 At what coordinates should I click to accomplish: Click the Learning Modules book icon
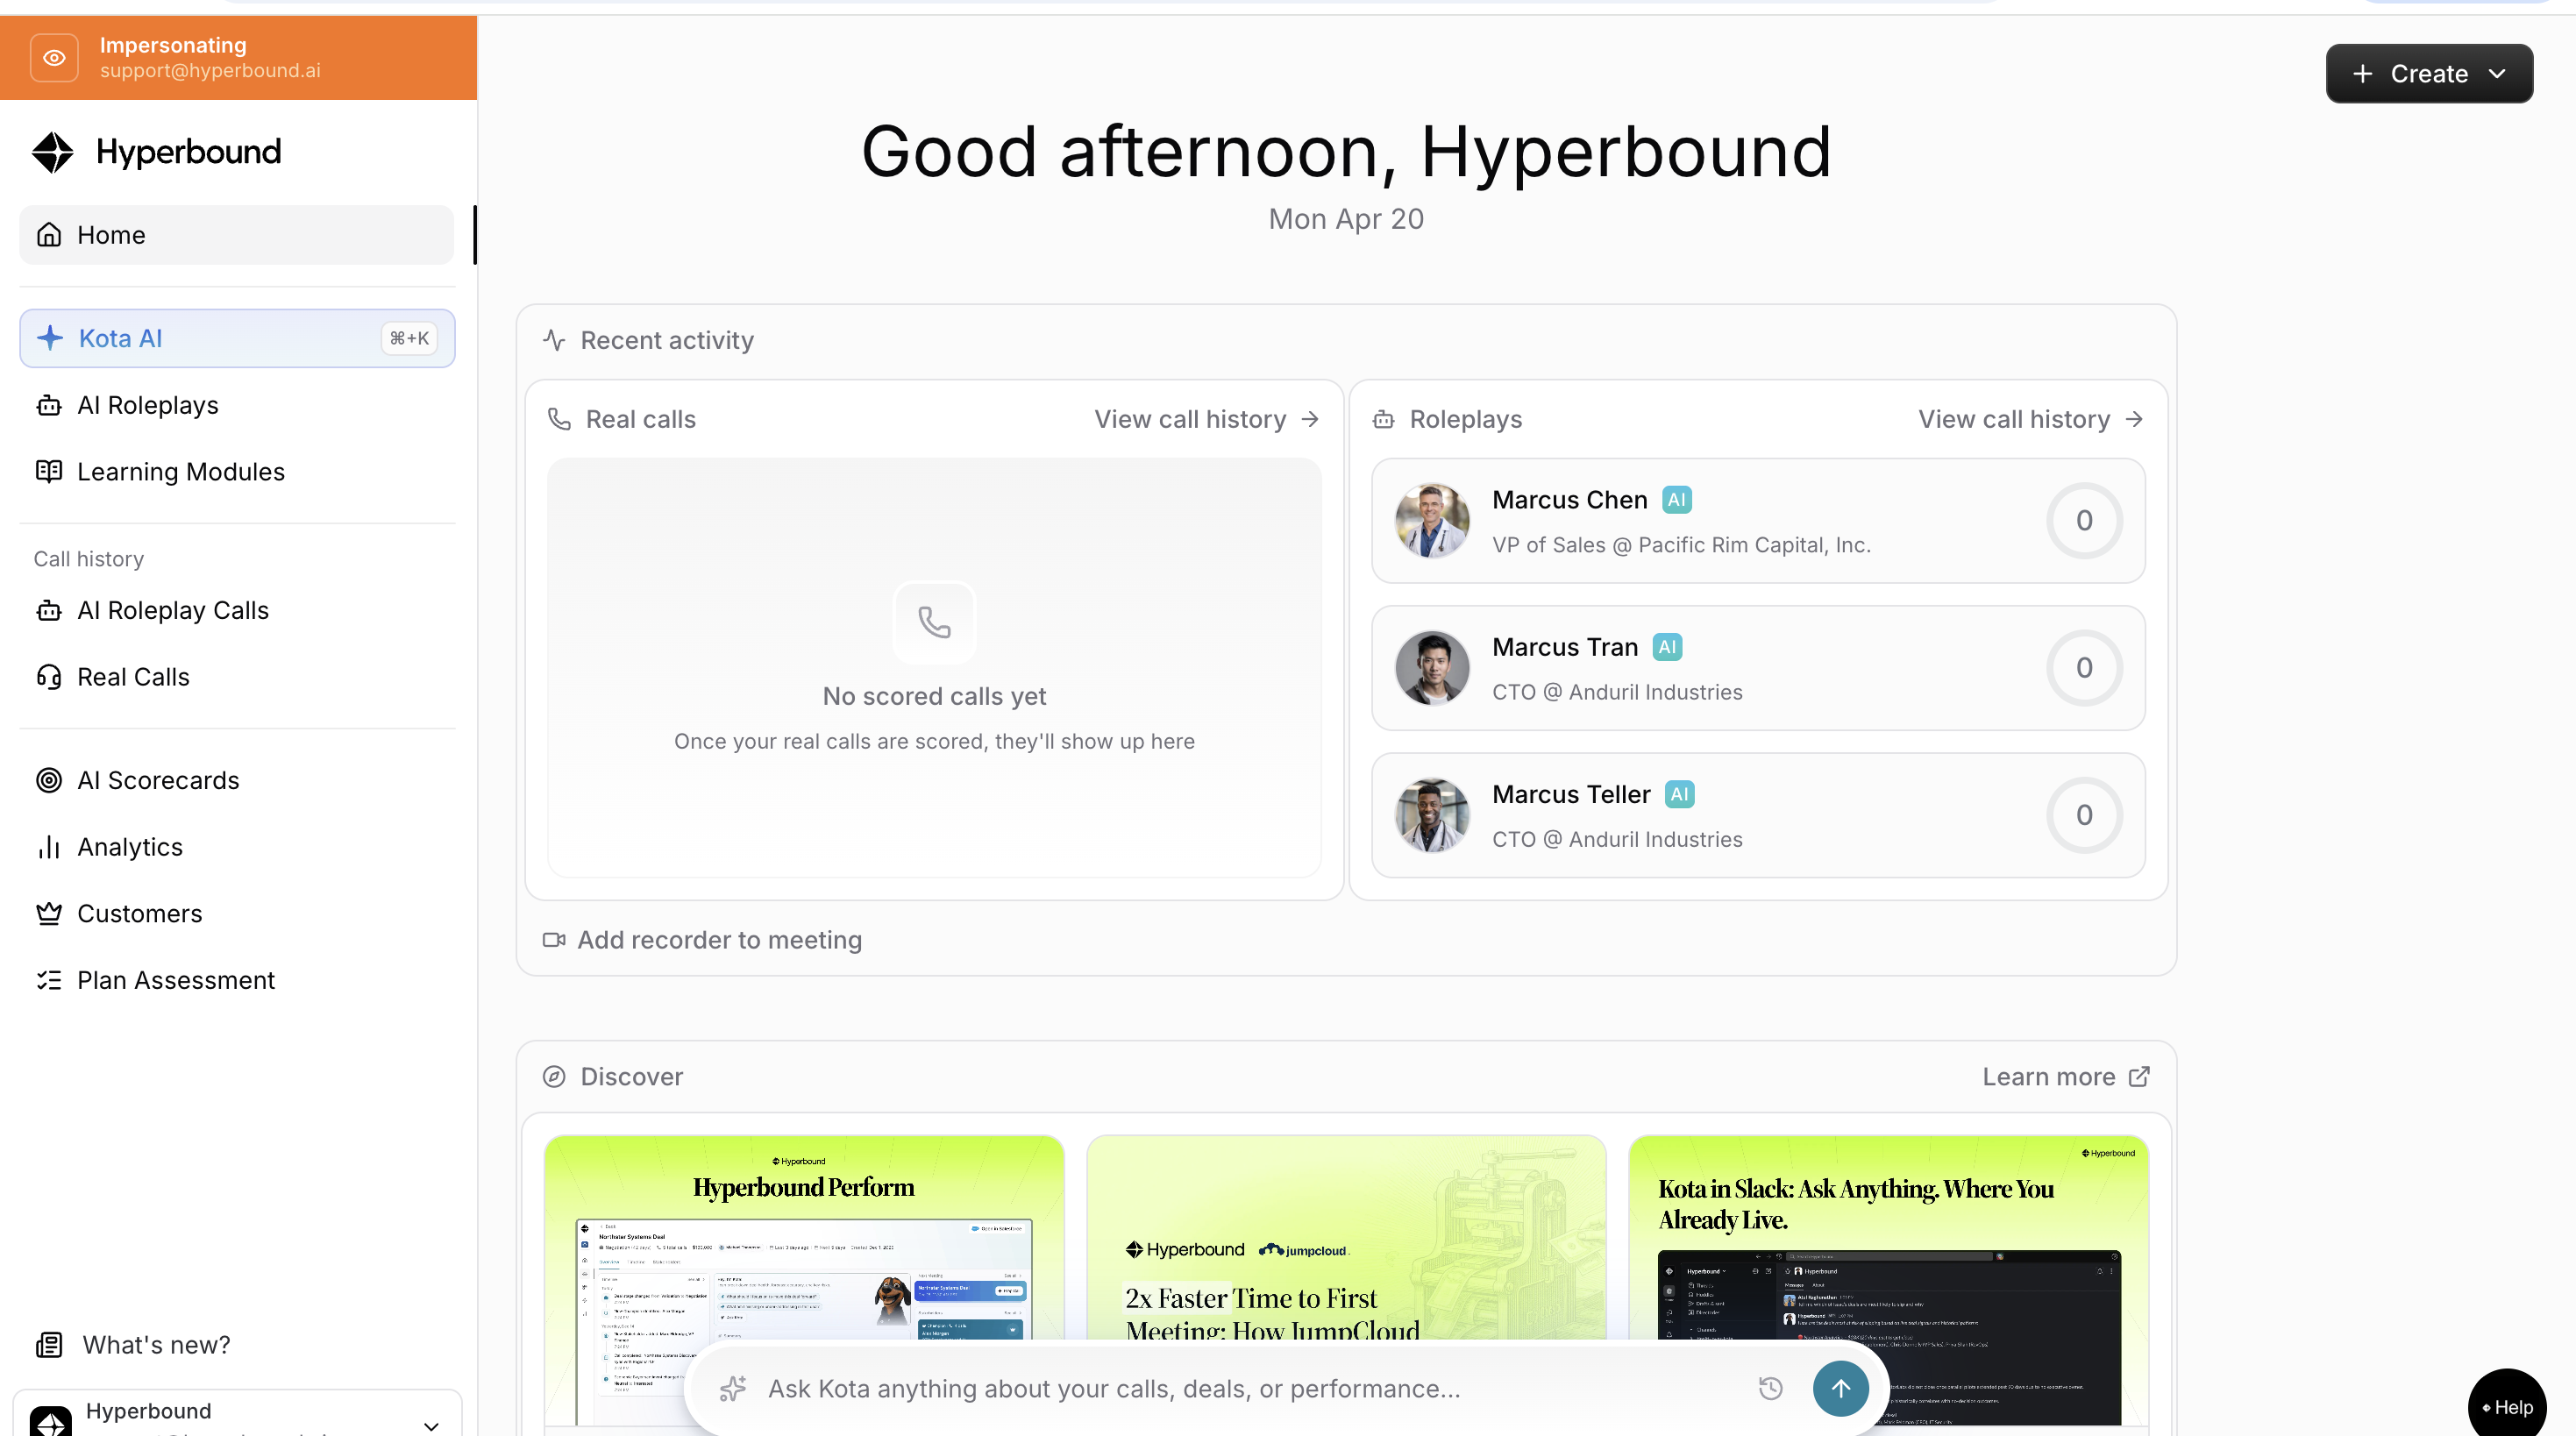pyautogui.click(x=49, y=471)
